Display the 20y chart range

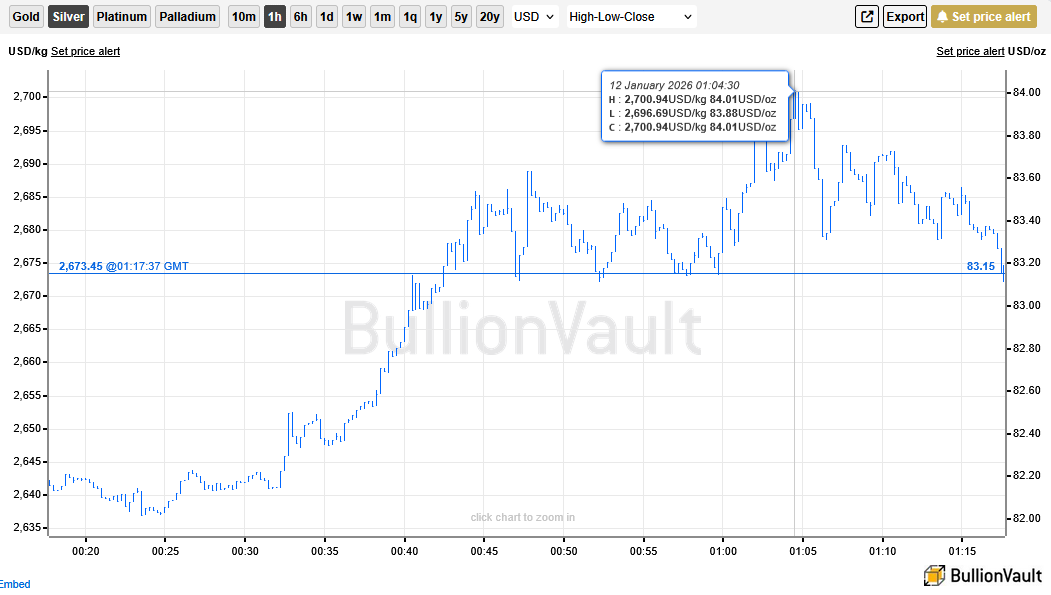(490, 17)
